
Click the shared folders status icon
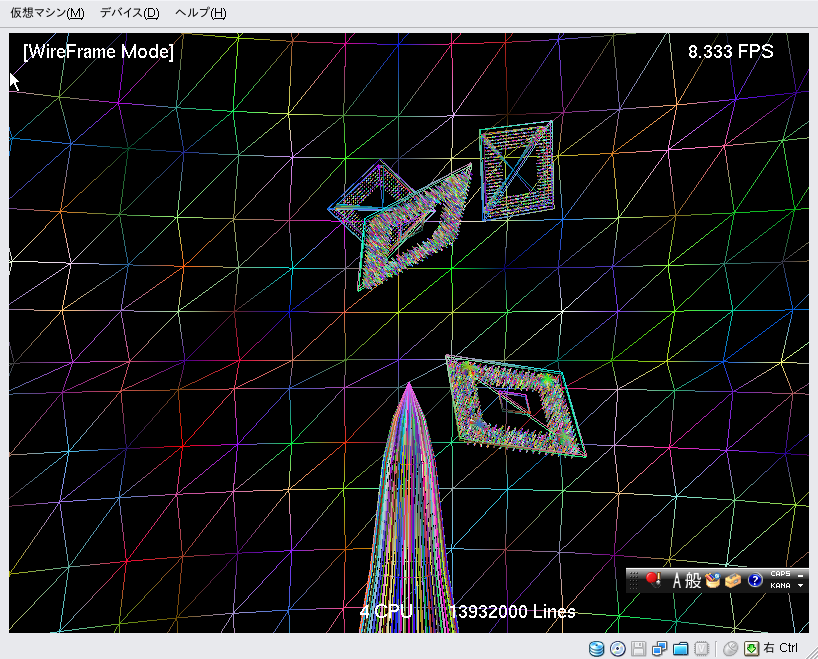click(680, 648)
